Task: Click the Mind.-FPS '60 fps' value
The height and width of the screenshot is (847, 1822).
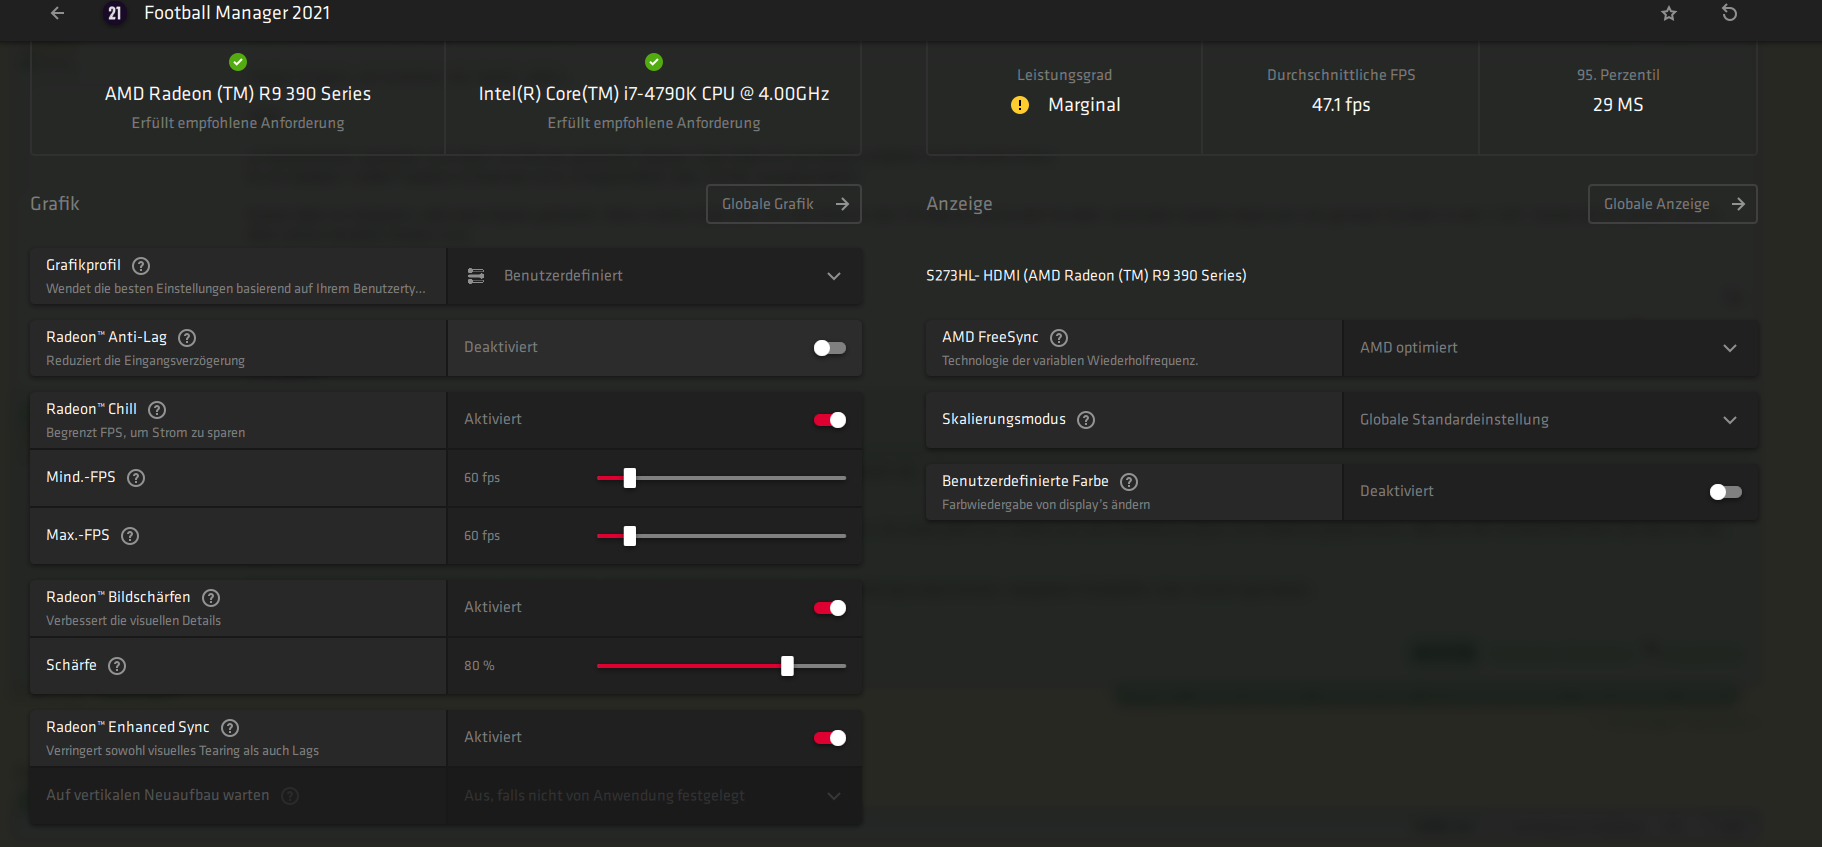Action: [x=482, y=478]
